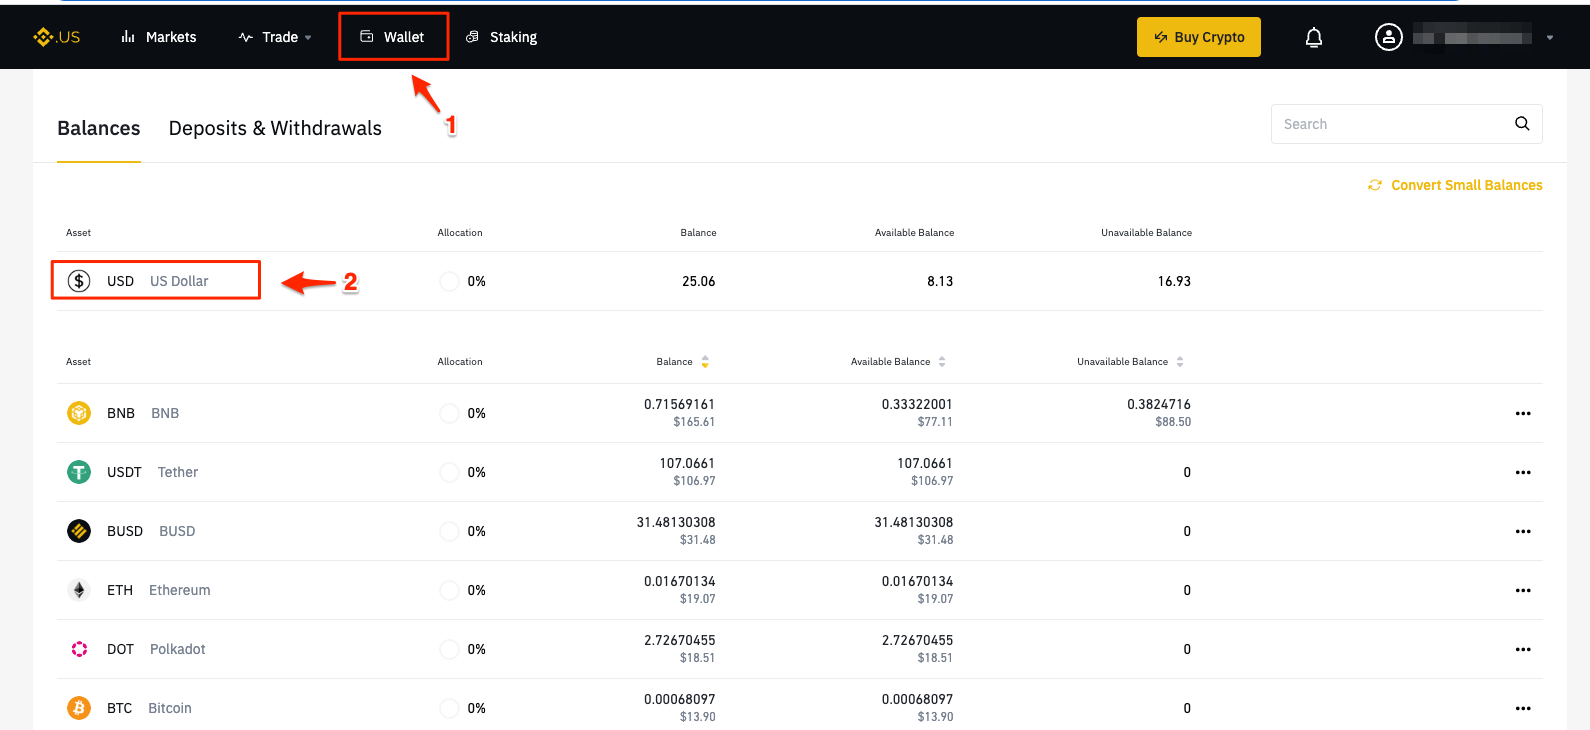Sort by Available Balance column

click(942, 362)
